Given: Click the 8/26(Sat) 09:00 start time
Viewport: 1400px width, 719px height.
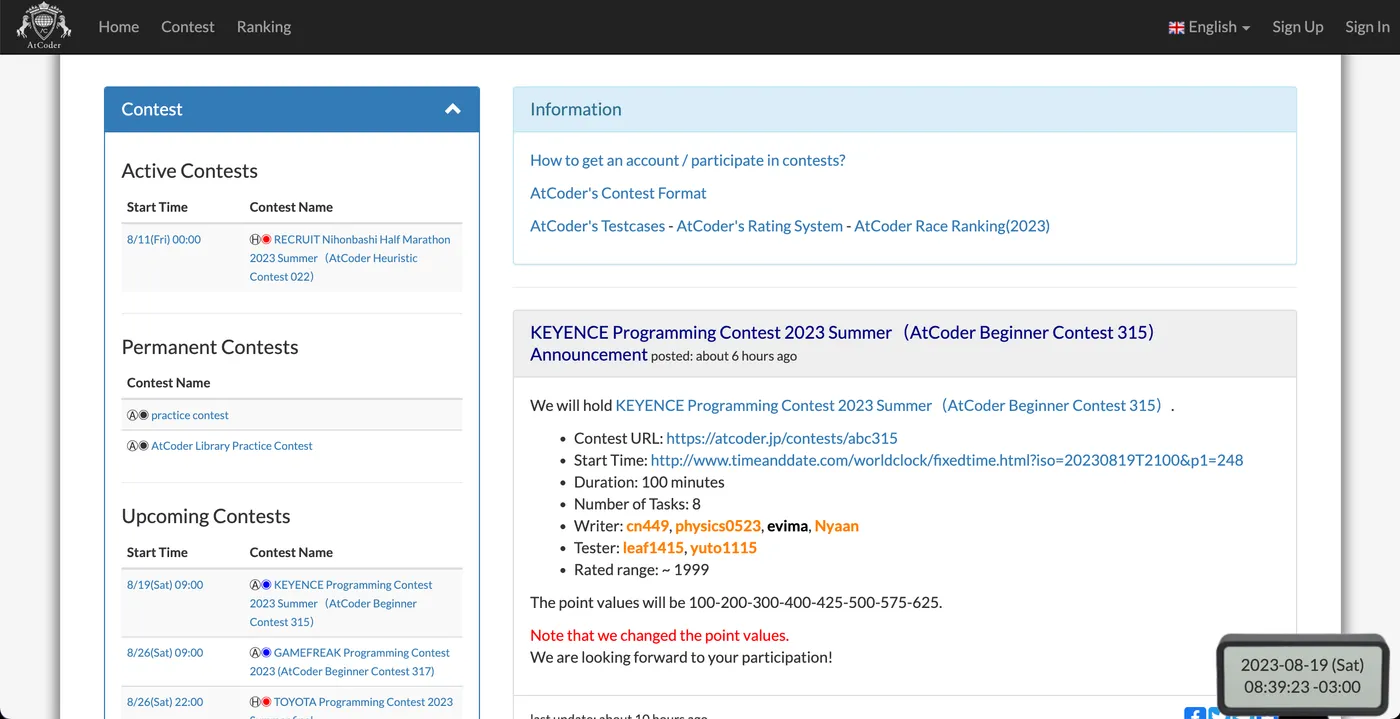Looking at the screenshot, I should [165, 653].
